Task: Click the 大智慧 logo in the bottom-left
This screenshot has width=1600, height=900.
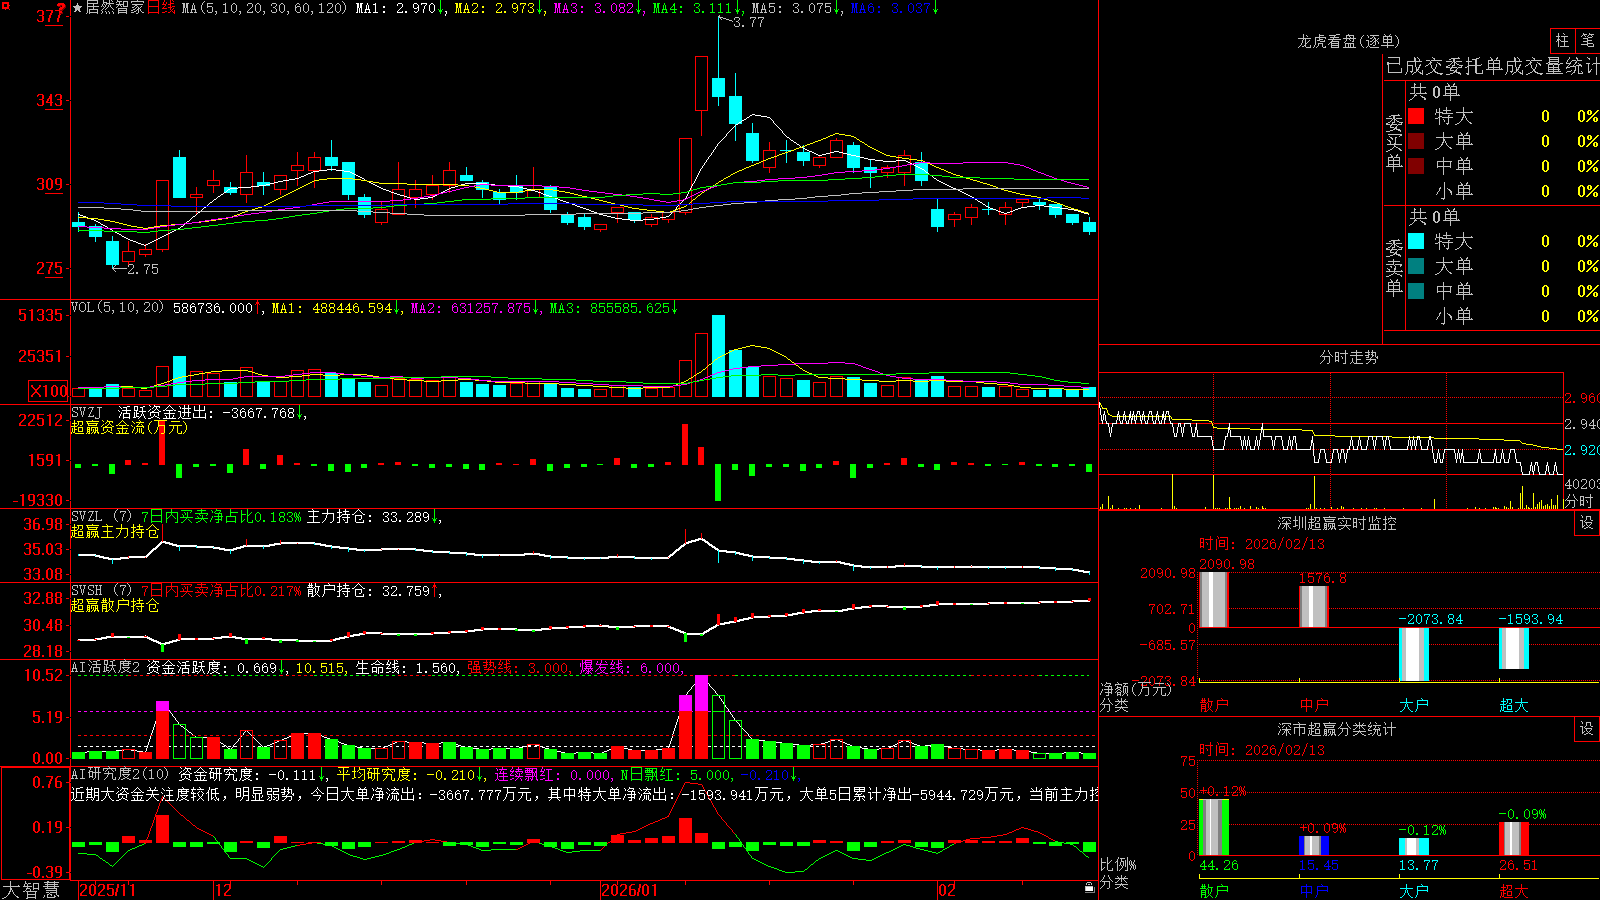Action: point(31,890)
